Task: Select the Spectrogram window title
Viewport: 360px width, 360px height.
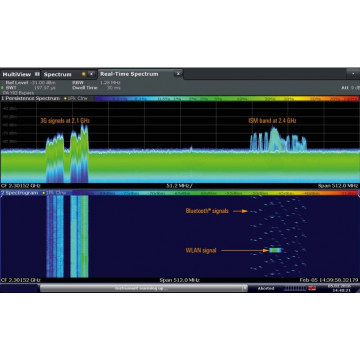Action: 20,193
